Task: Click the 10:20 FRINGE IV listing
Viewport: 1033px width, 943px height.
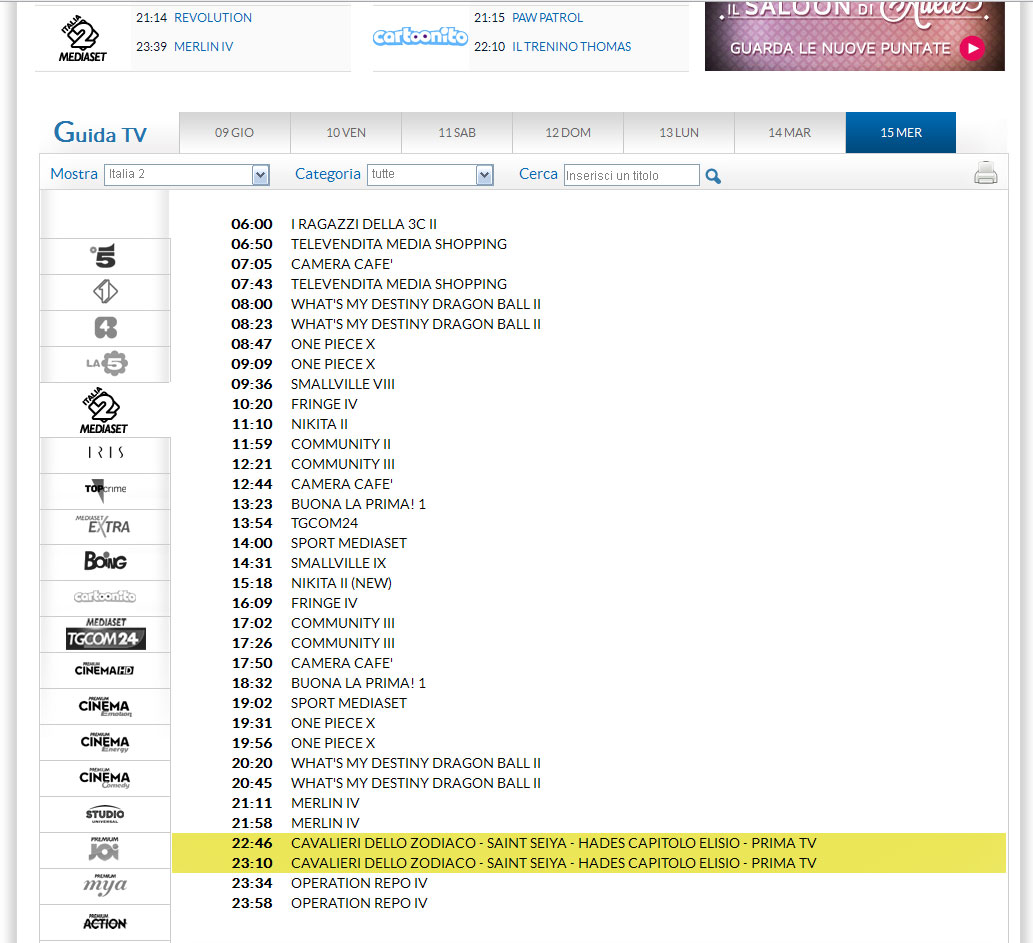Action: point(324,404)
